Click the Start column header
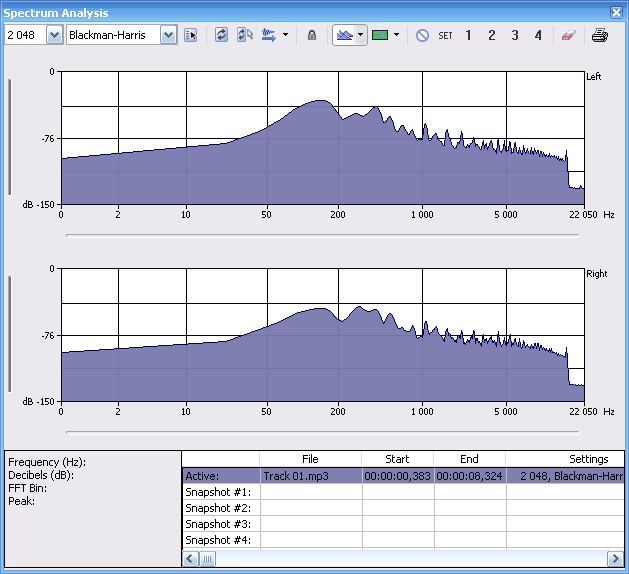 point(397,459)
